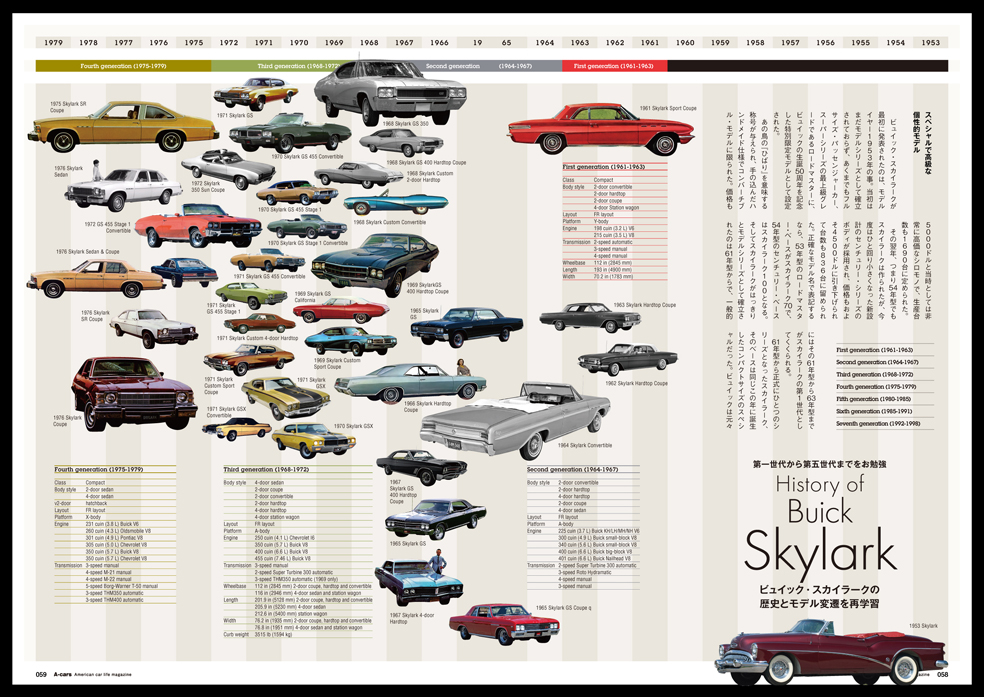984x697 pixels.
Task: Select the gray 1964 Skylark Convertible photo
Action: [x=515, y=419]
